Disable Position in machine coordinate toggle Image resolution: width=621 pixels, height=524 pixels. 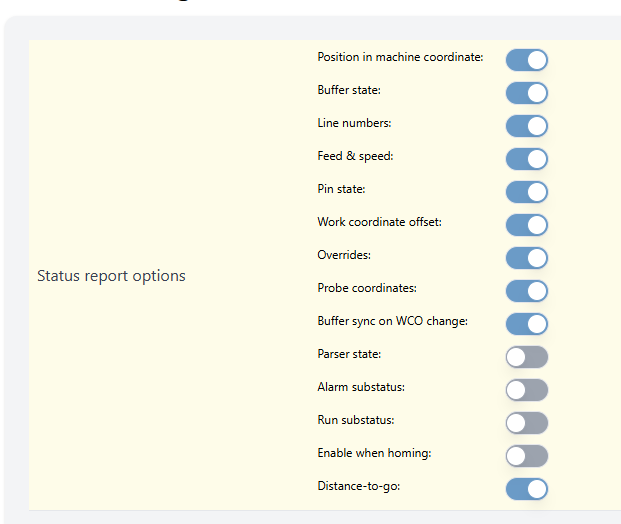point(526,60)
